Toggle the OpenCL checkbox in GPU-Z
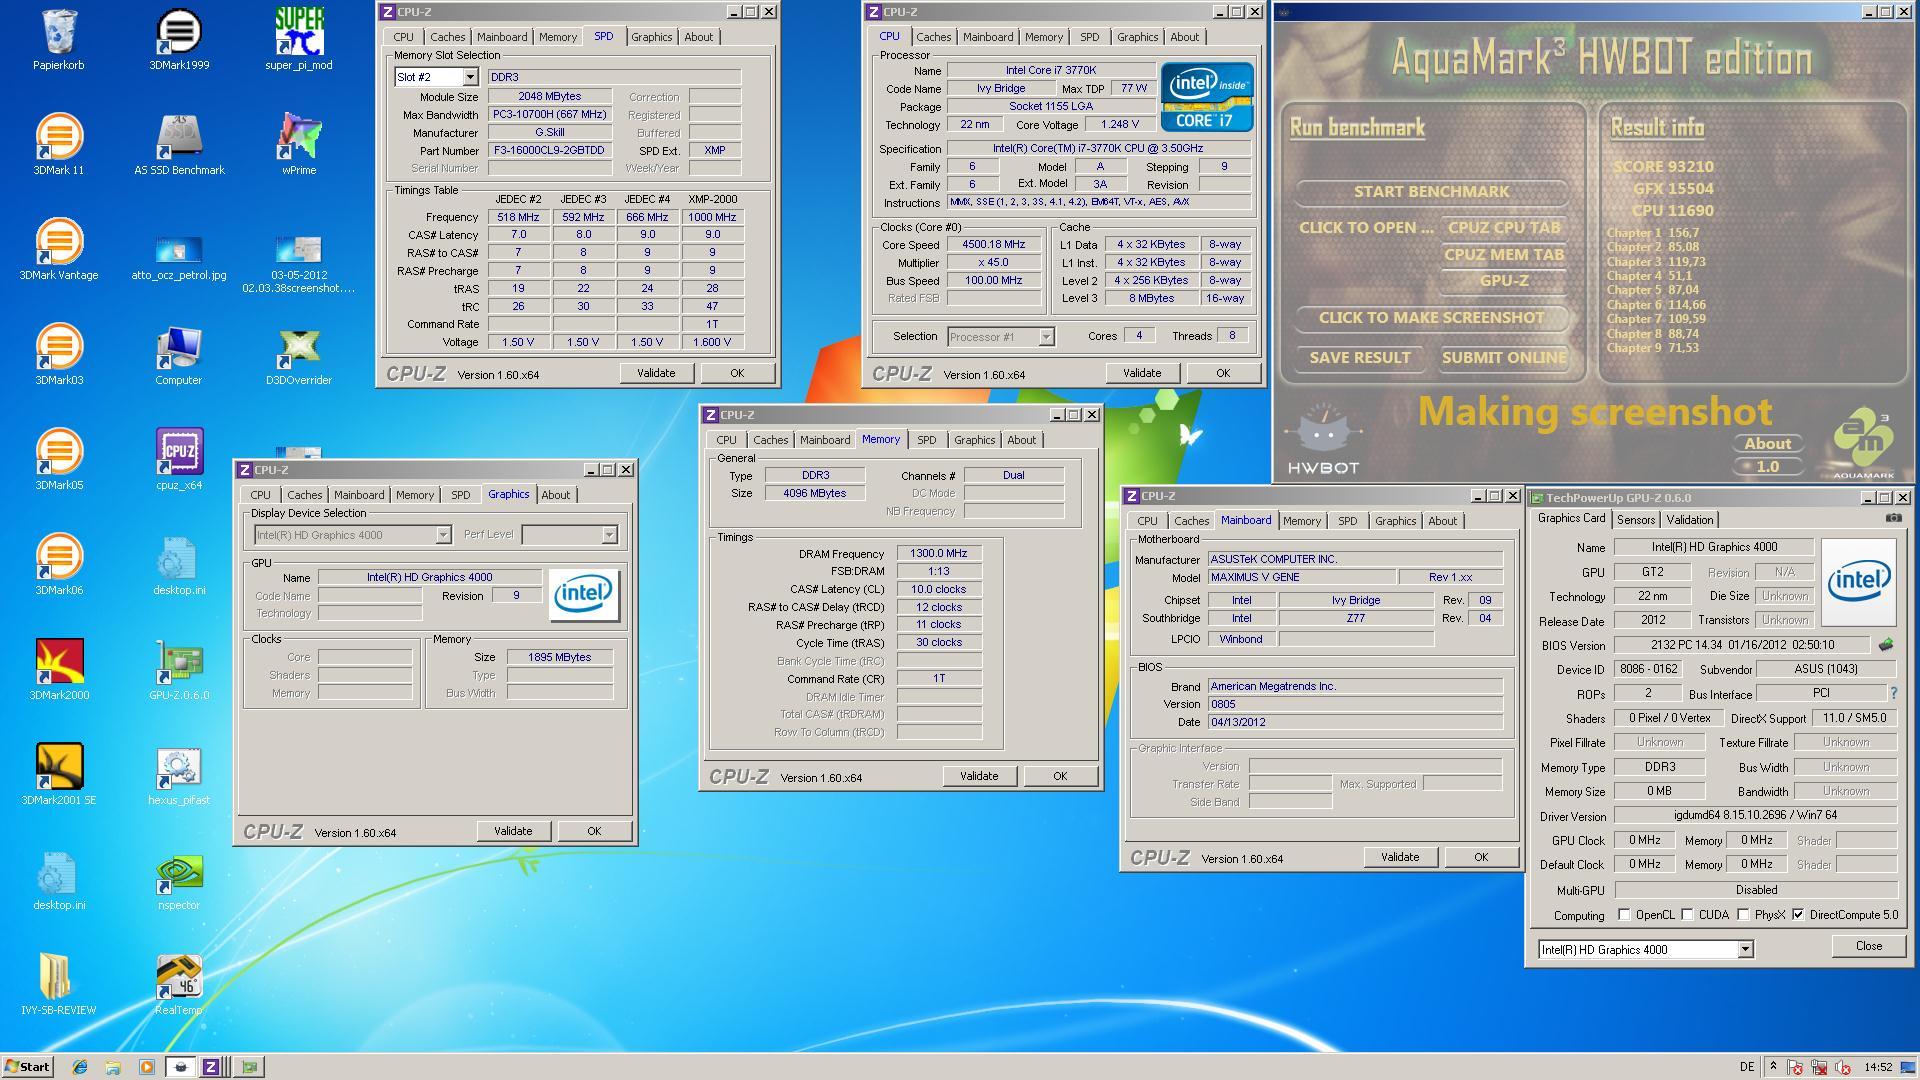Image resolution: width=1920 pixels, height=1080 pixels. coord(1624,915)
